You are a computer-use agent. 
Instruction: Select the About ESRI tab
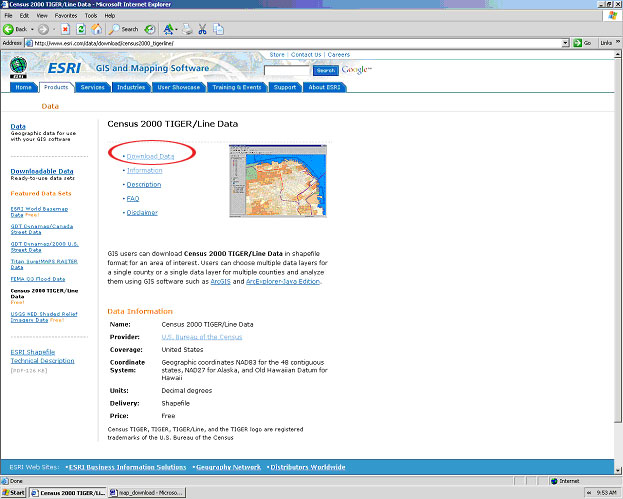(324, 87)
